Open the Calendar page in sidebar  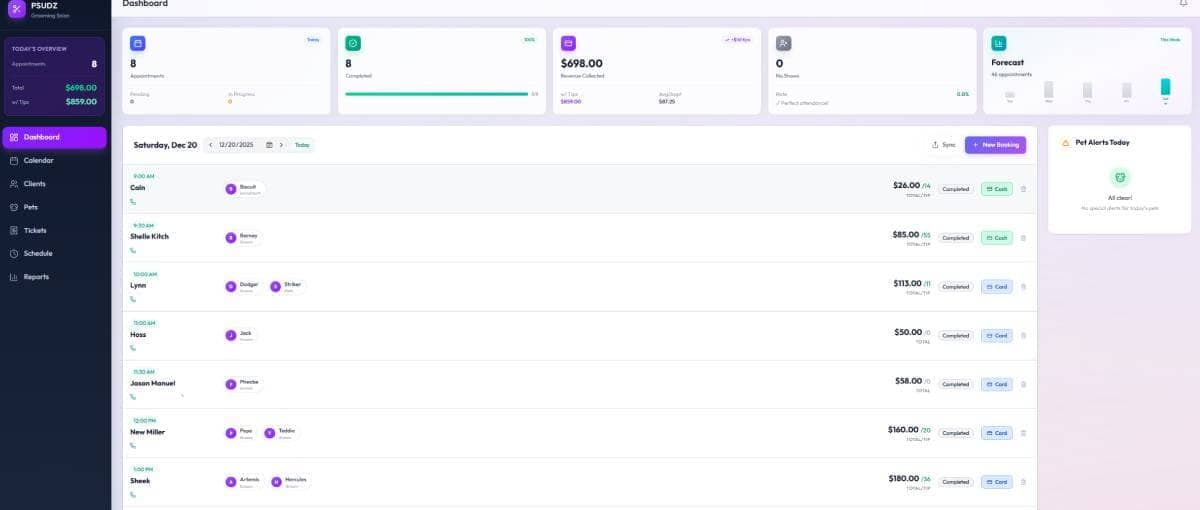(x=38, y=160)
